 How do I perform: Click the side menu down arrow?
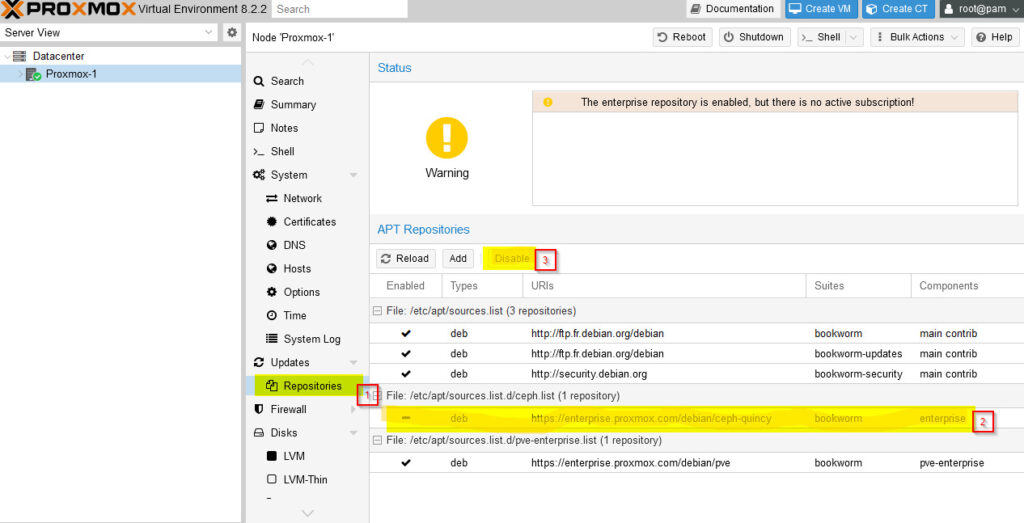(x=308, y=514)
